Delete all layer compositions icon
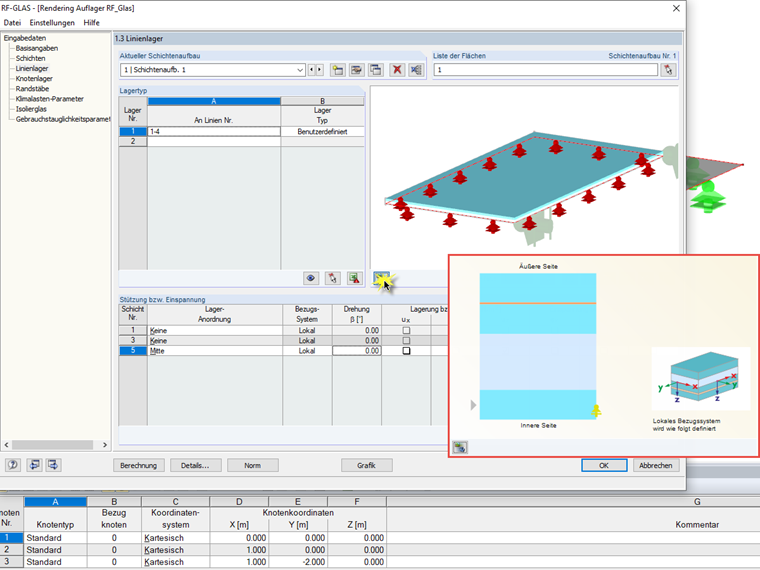The width and height of the screenshot is (760, 570). [x=416, y=70]
